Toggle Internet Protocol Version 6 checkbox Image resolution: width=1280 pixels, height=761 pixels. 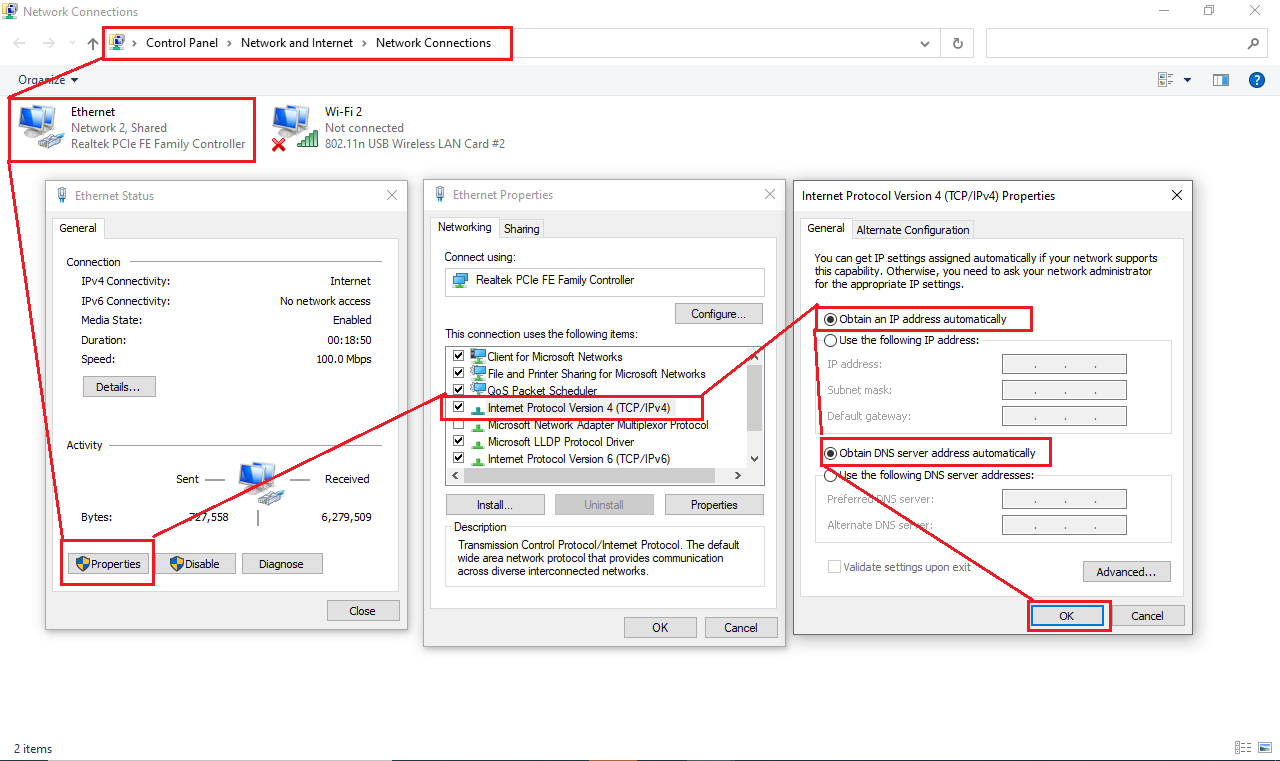[x=459, y=458]
